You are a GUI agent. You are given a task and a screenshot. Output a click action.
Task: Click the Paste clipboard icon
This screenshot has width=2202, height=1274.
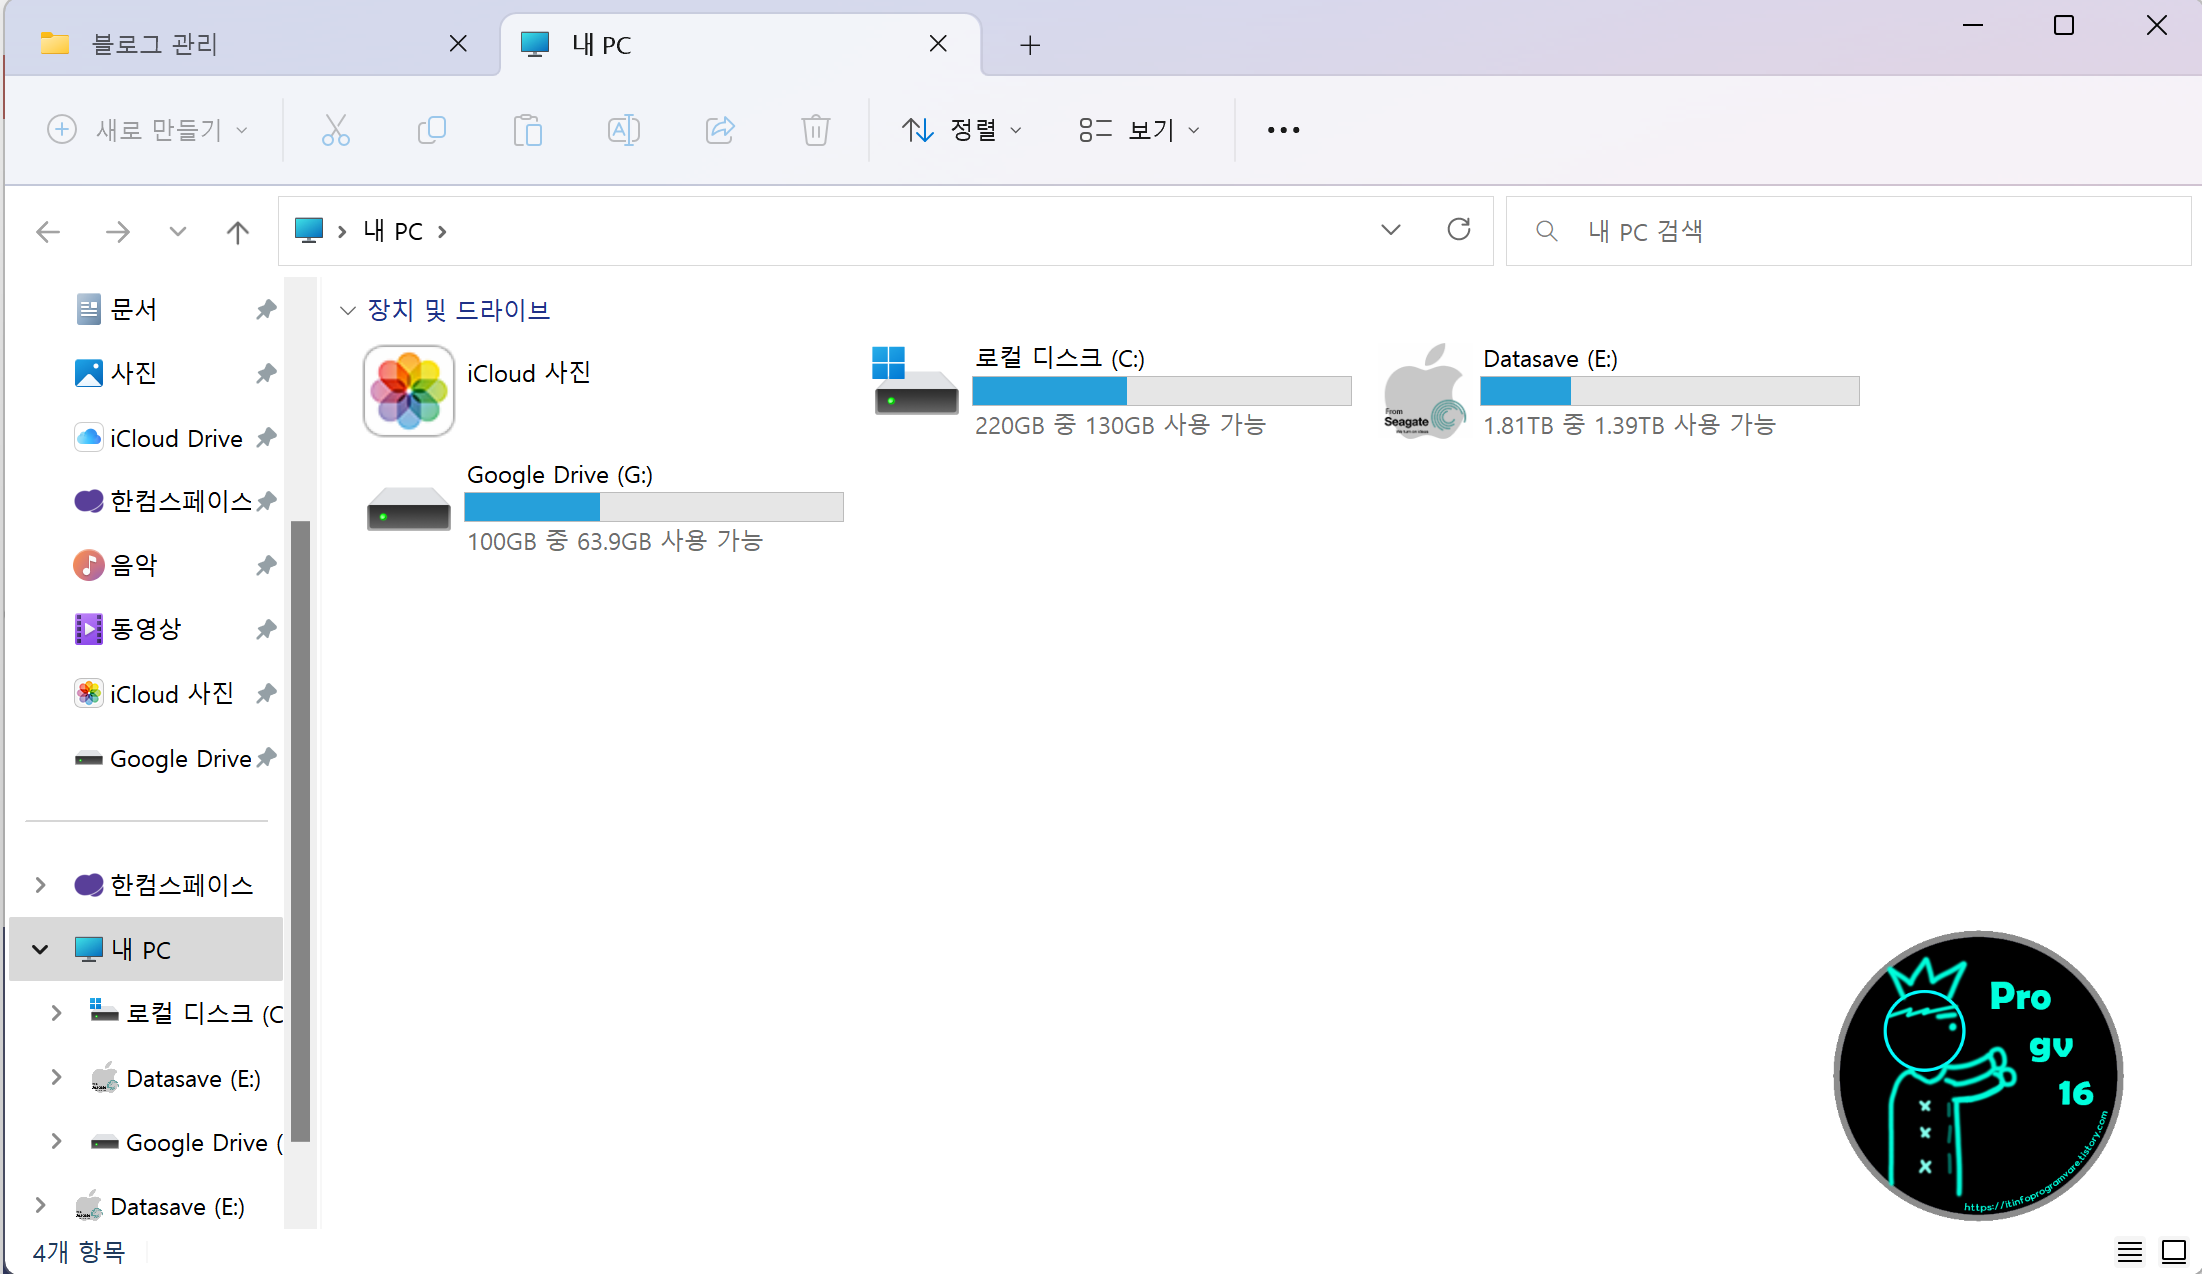(527, 130)
